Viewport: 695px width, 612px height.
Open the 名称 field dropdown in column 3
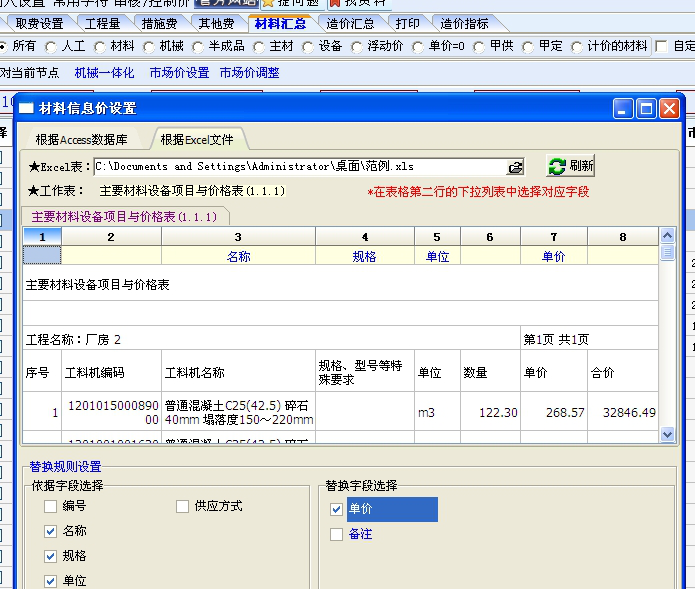pyautogui.click(x=238, y=256)
